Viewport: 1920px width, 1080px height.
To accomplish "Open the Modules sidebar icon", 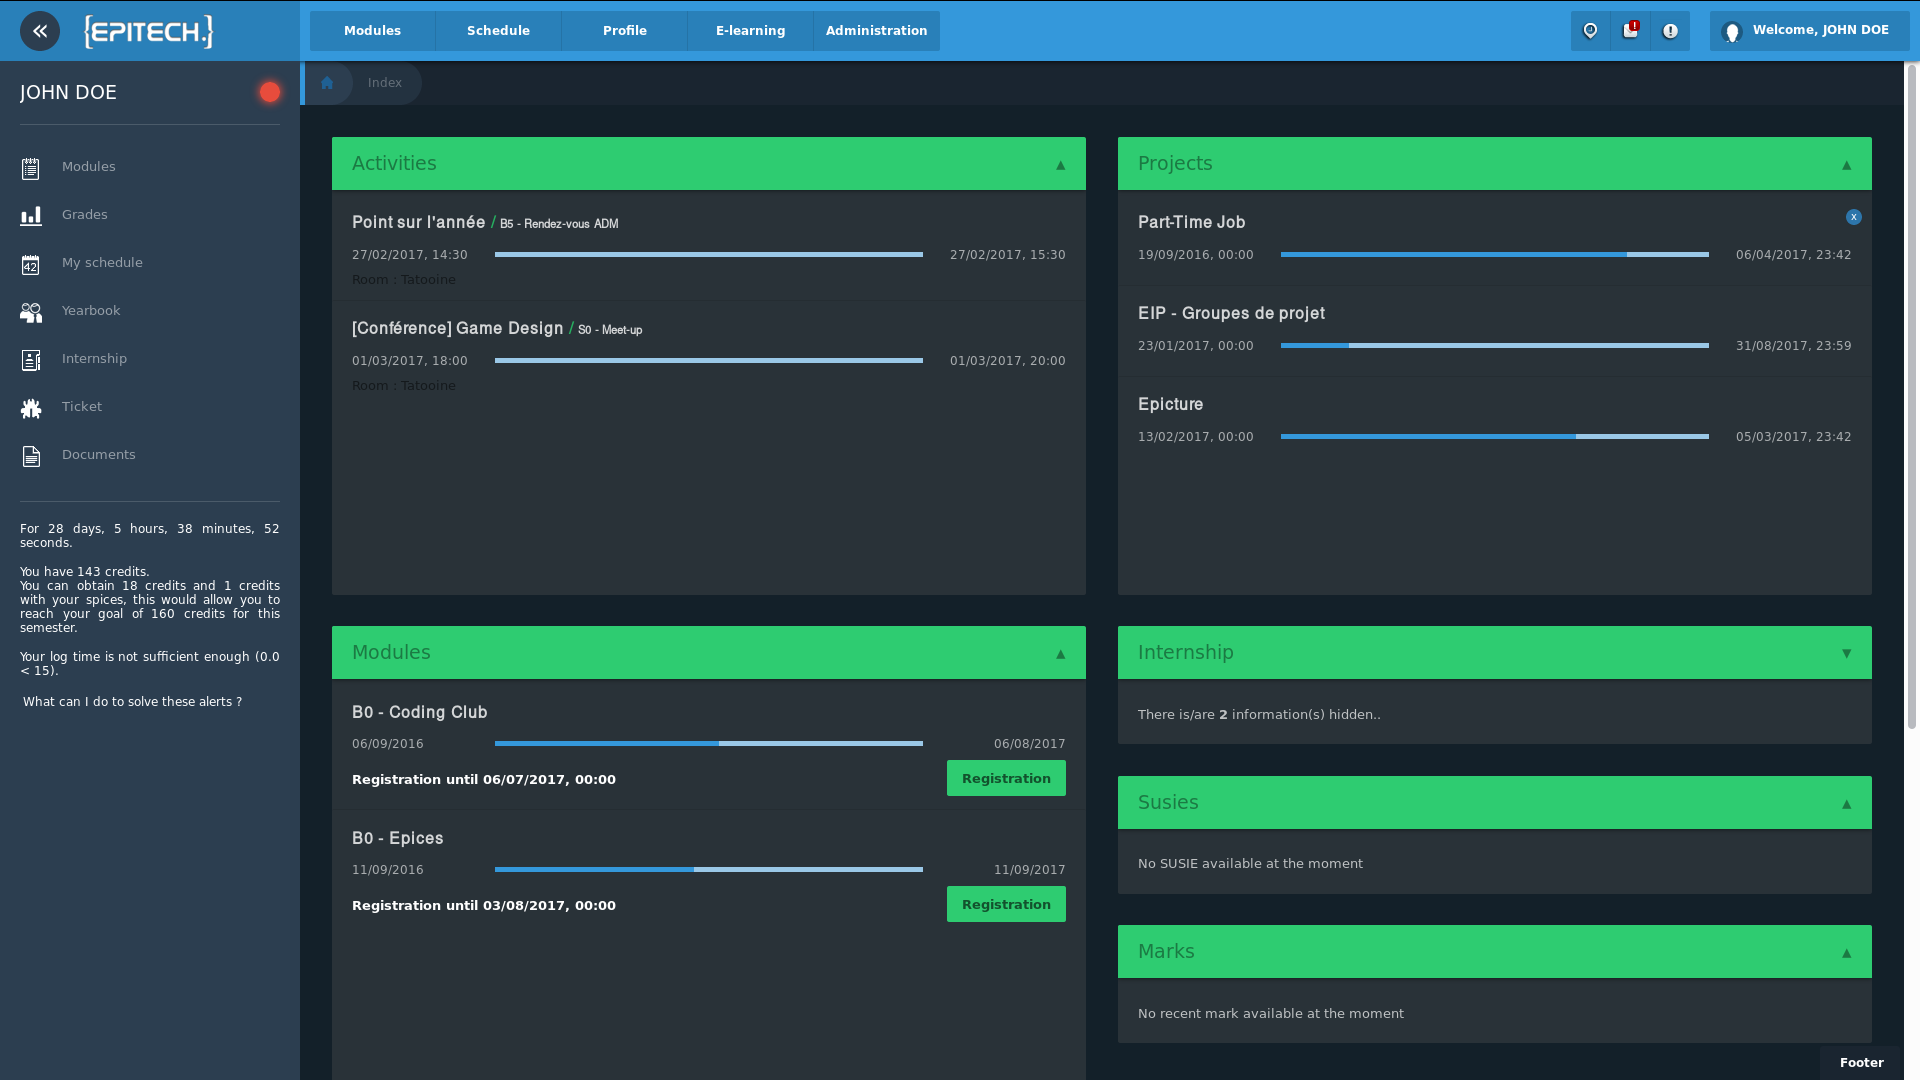I will pyautogui.click(x=31, y=166).
